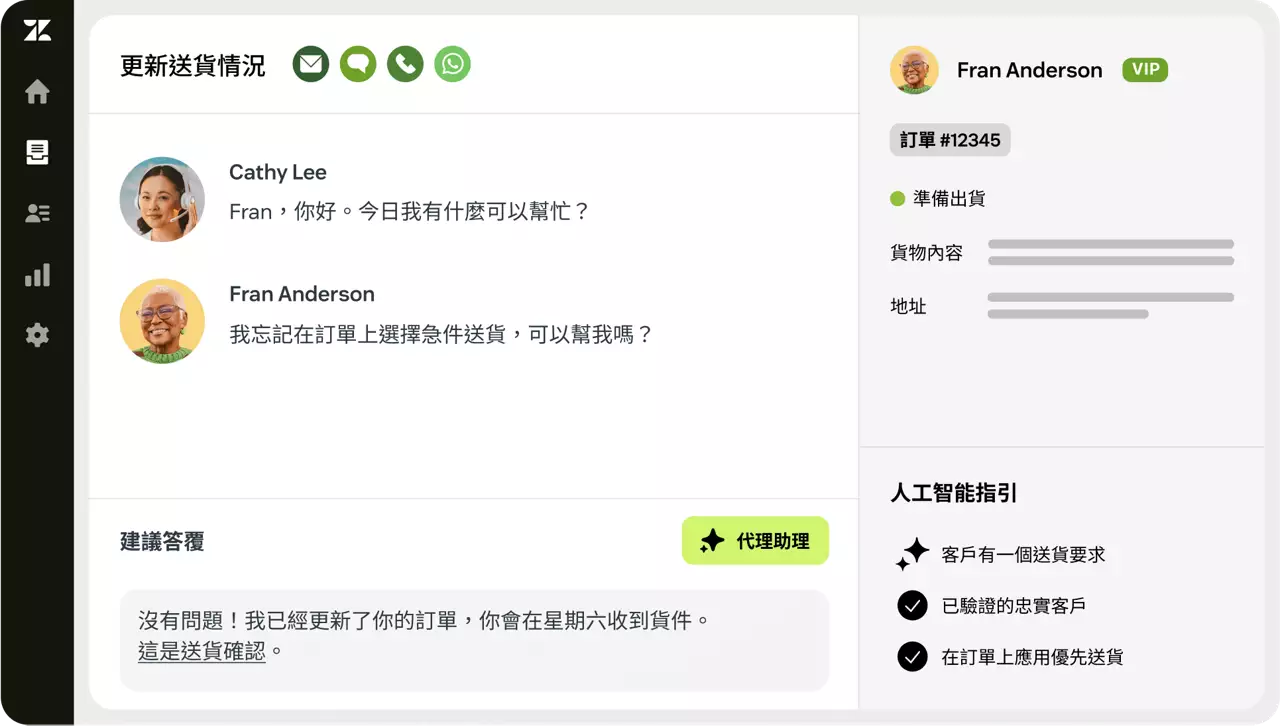1280x726 pixels.
Task: Select the phone call channel icon
Action: coord(405,65)
